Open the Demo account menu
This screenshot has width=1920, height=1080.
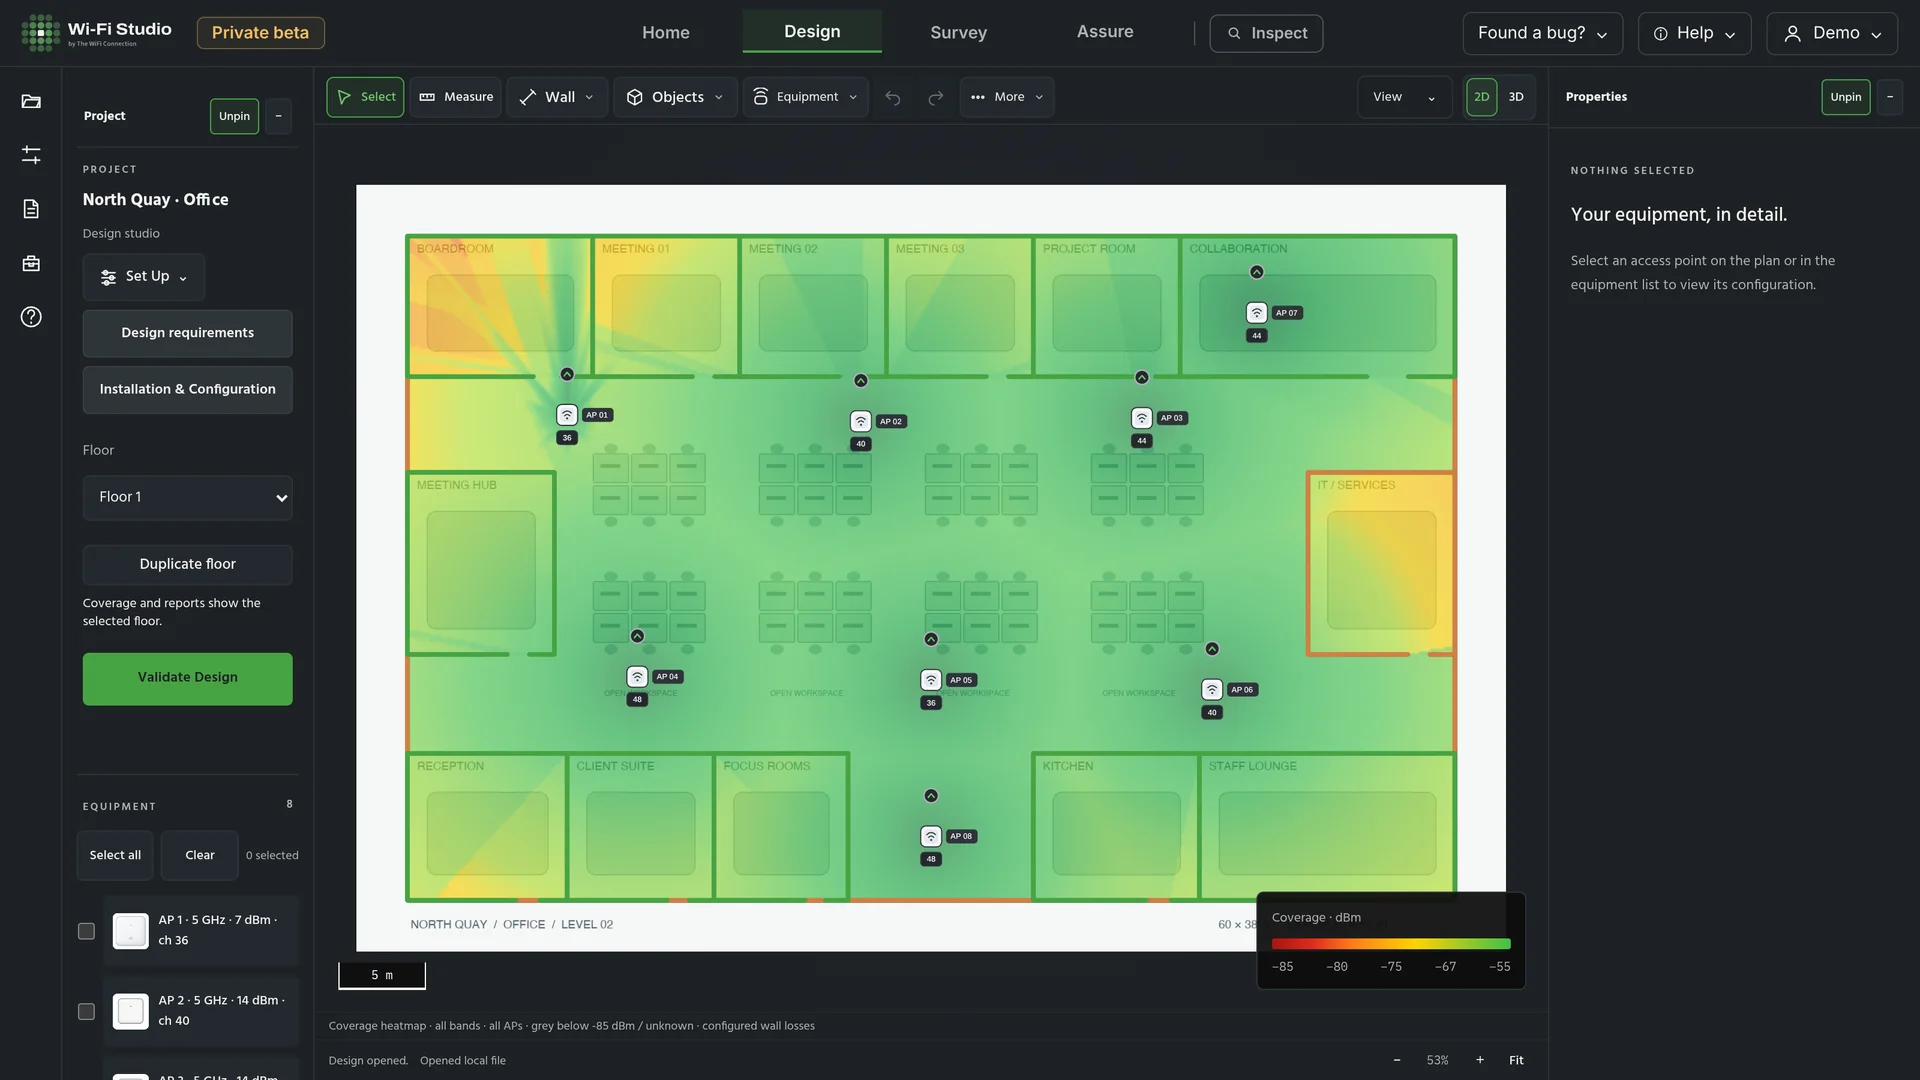1832,33
